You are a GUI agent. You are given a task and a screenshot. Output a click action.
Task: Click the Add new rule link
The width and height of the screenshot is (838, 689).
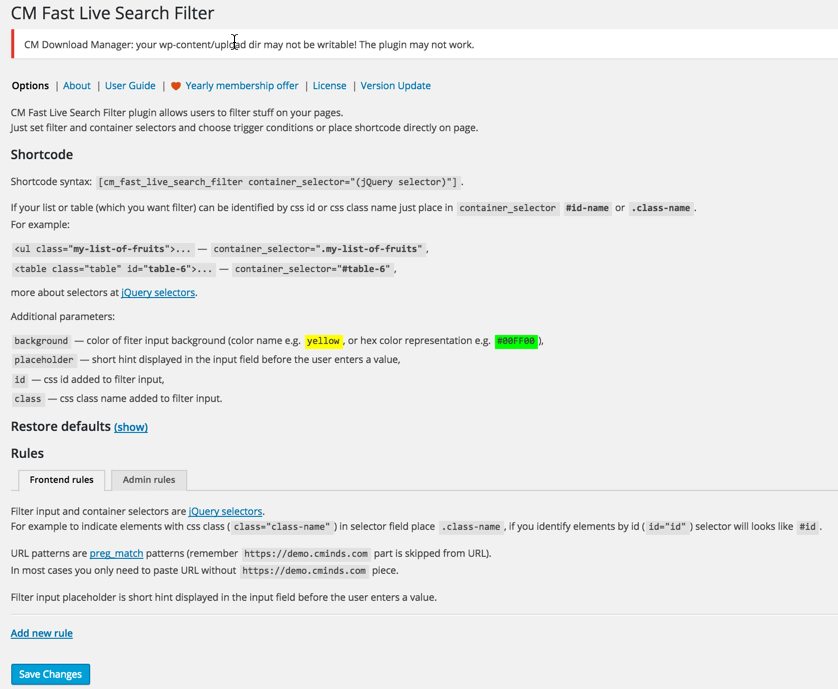[x=41, y=633]
